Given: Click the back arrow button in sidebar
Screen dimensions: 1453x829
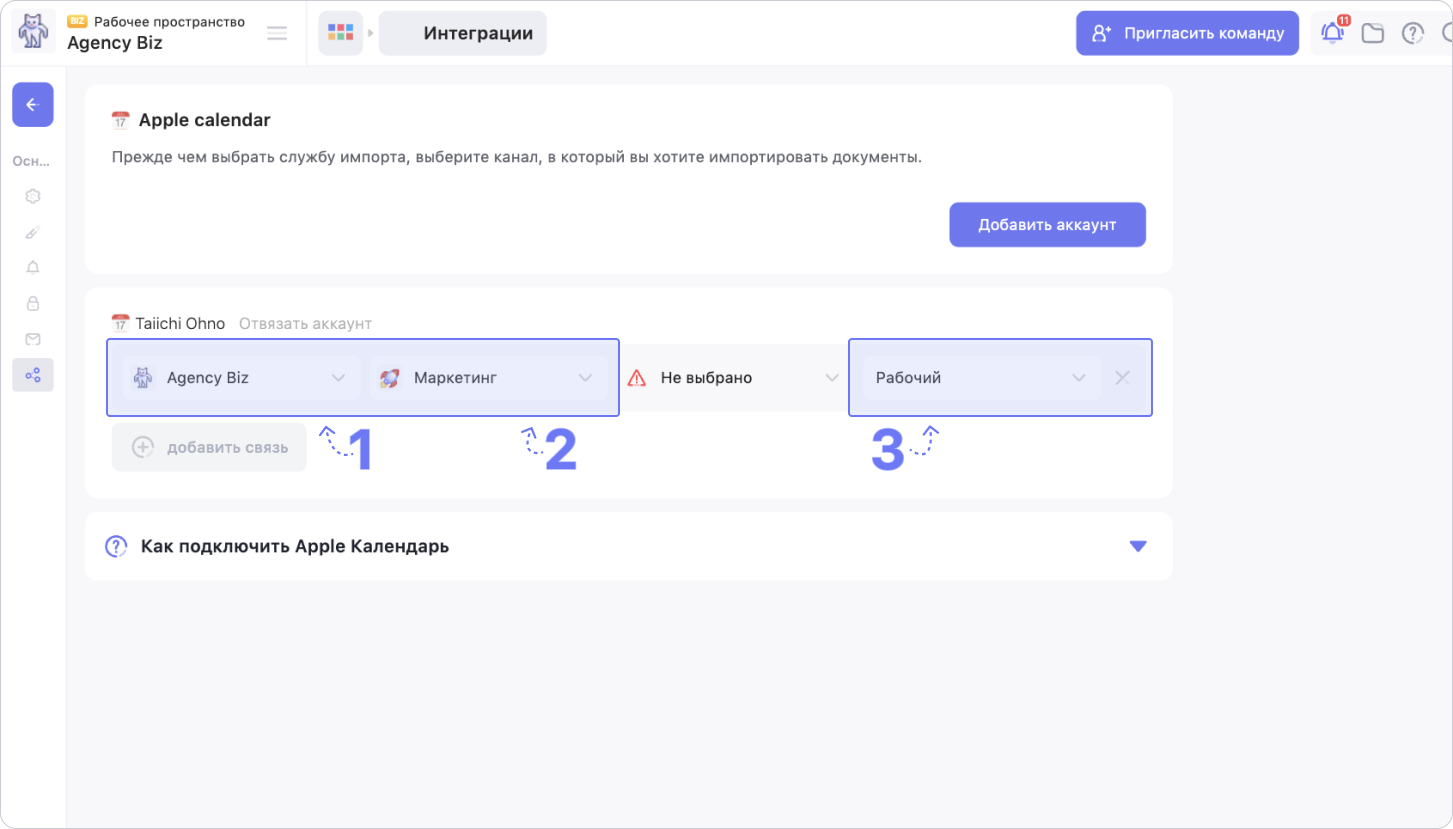Looking at the screenshot, I should coord(32,104).
